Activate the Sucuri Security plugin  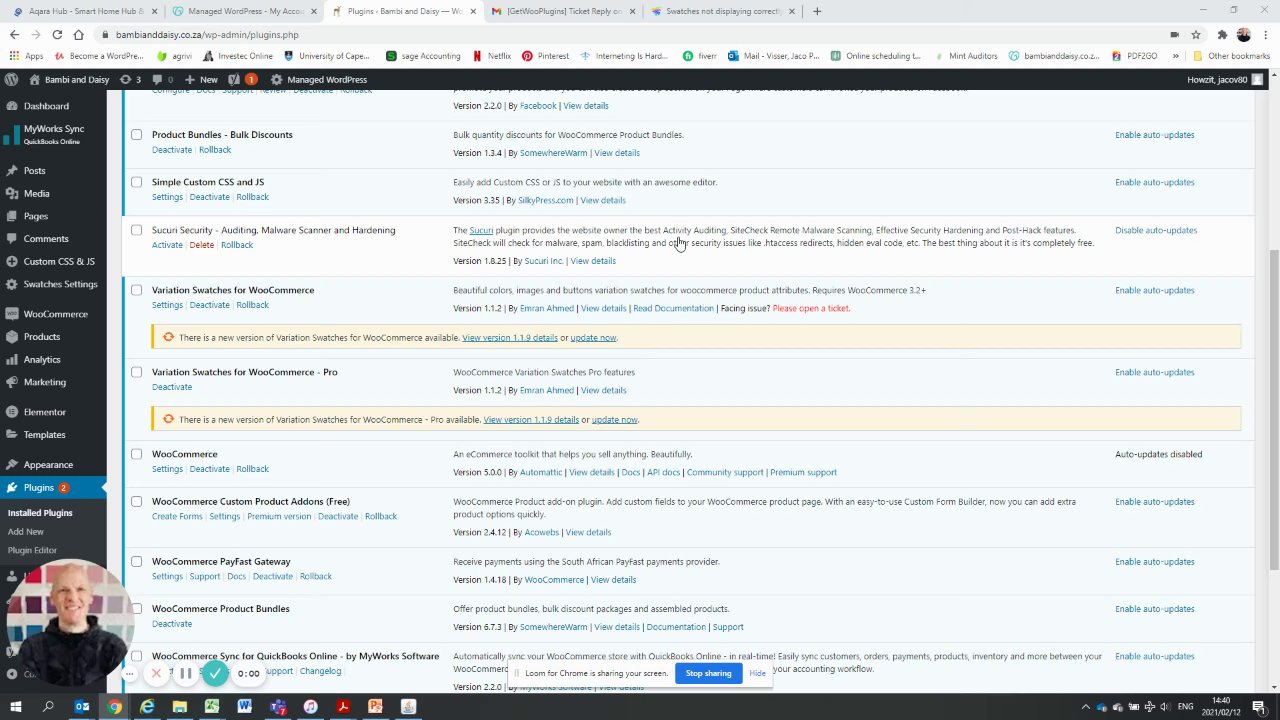[x=167, y=245]
